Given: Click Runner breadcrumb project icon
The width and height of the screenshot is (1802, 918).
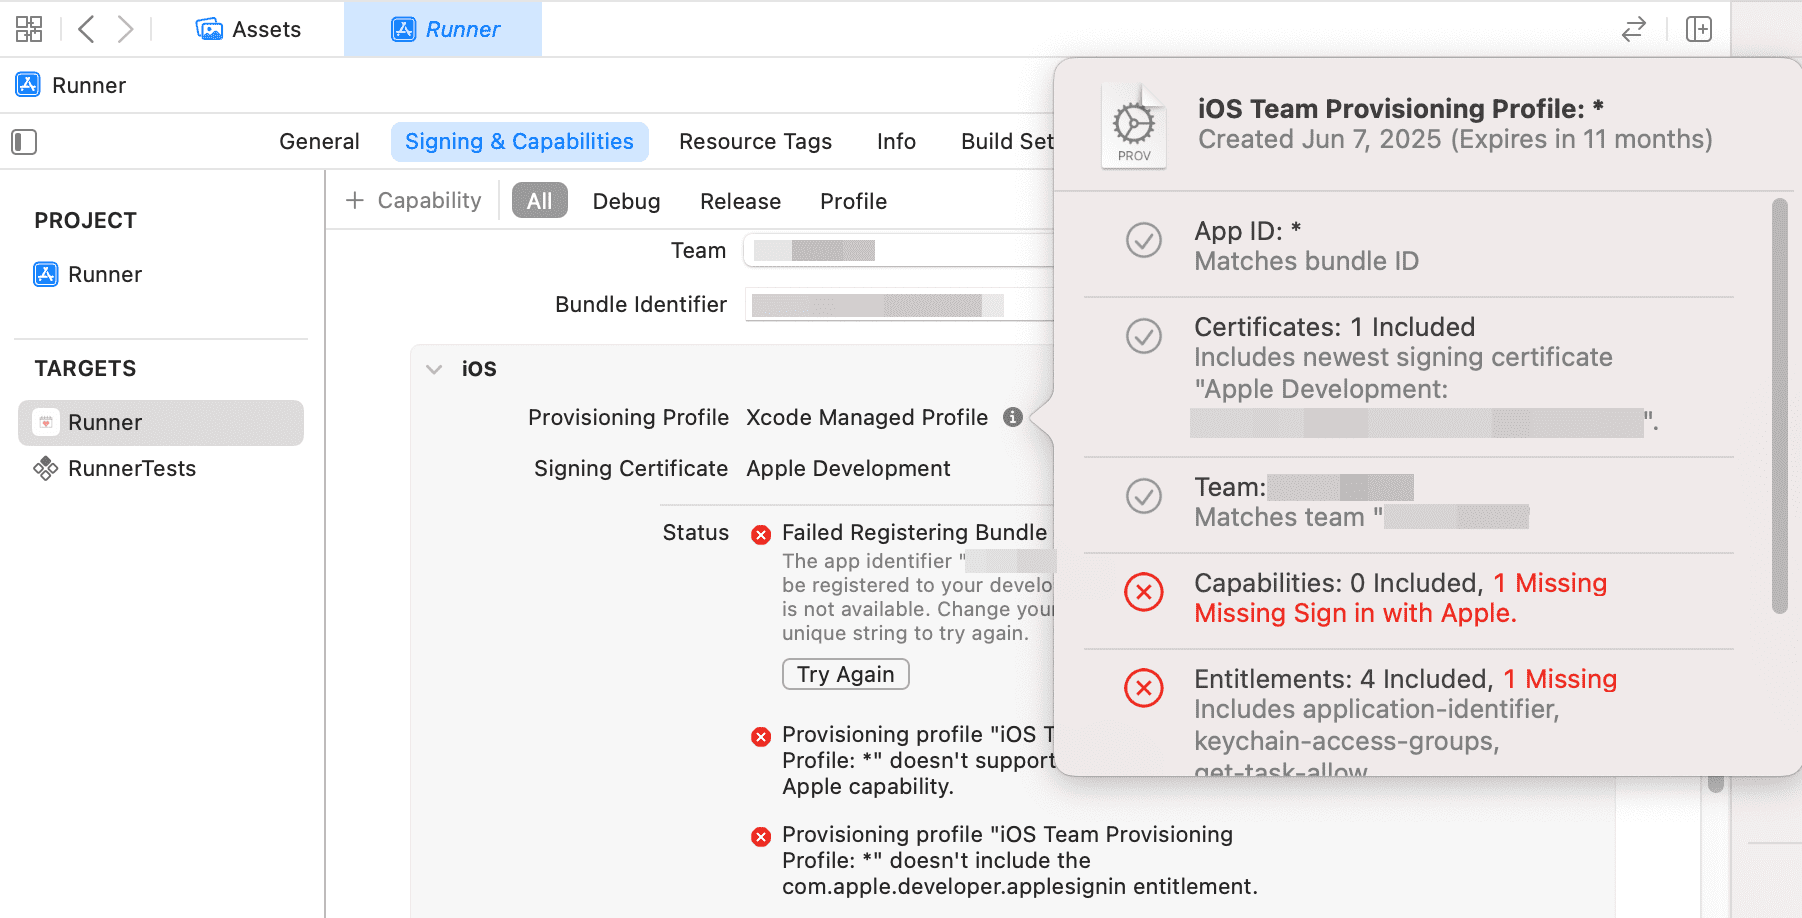Looking at the screenshot, I should coord(28,85).
